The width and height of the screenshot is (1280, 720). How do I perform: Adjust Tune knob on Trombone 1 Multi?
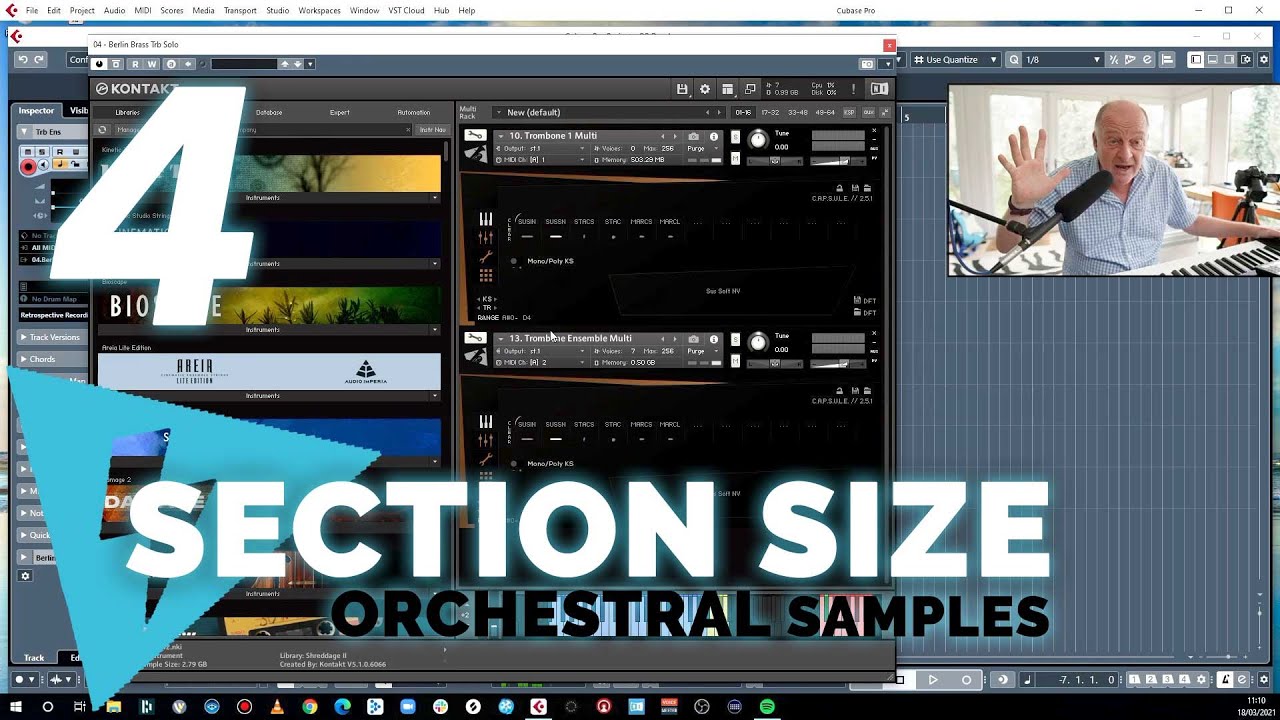tap(758, 140)
